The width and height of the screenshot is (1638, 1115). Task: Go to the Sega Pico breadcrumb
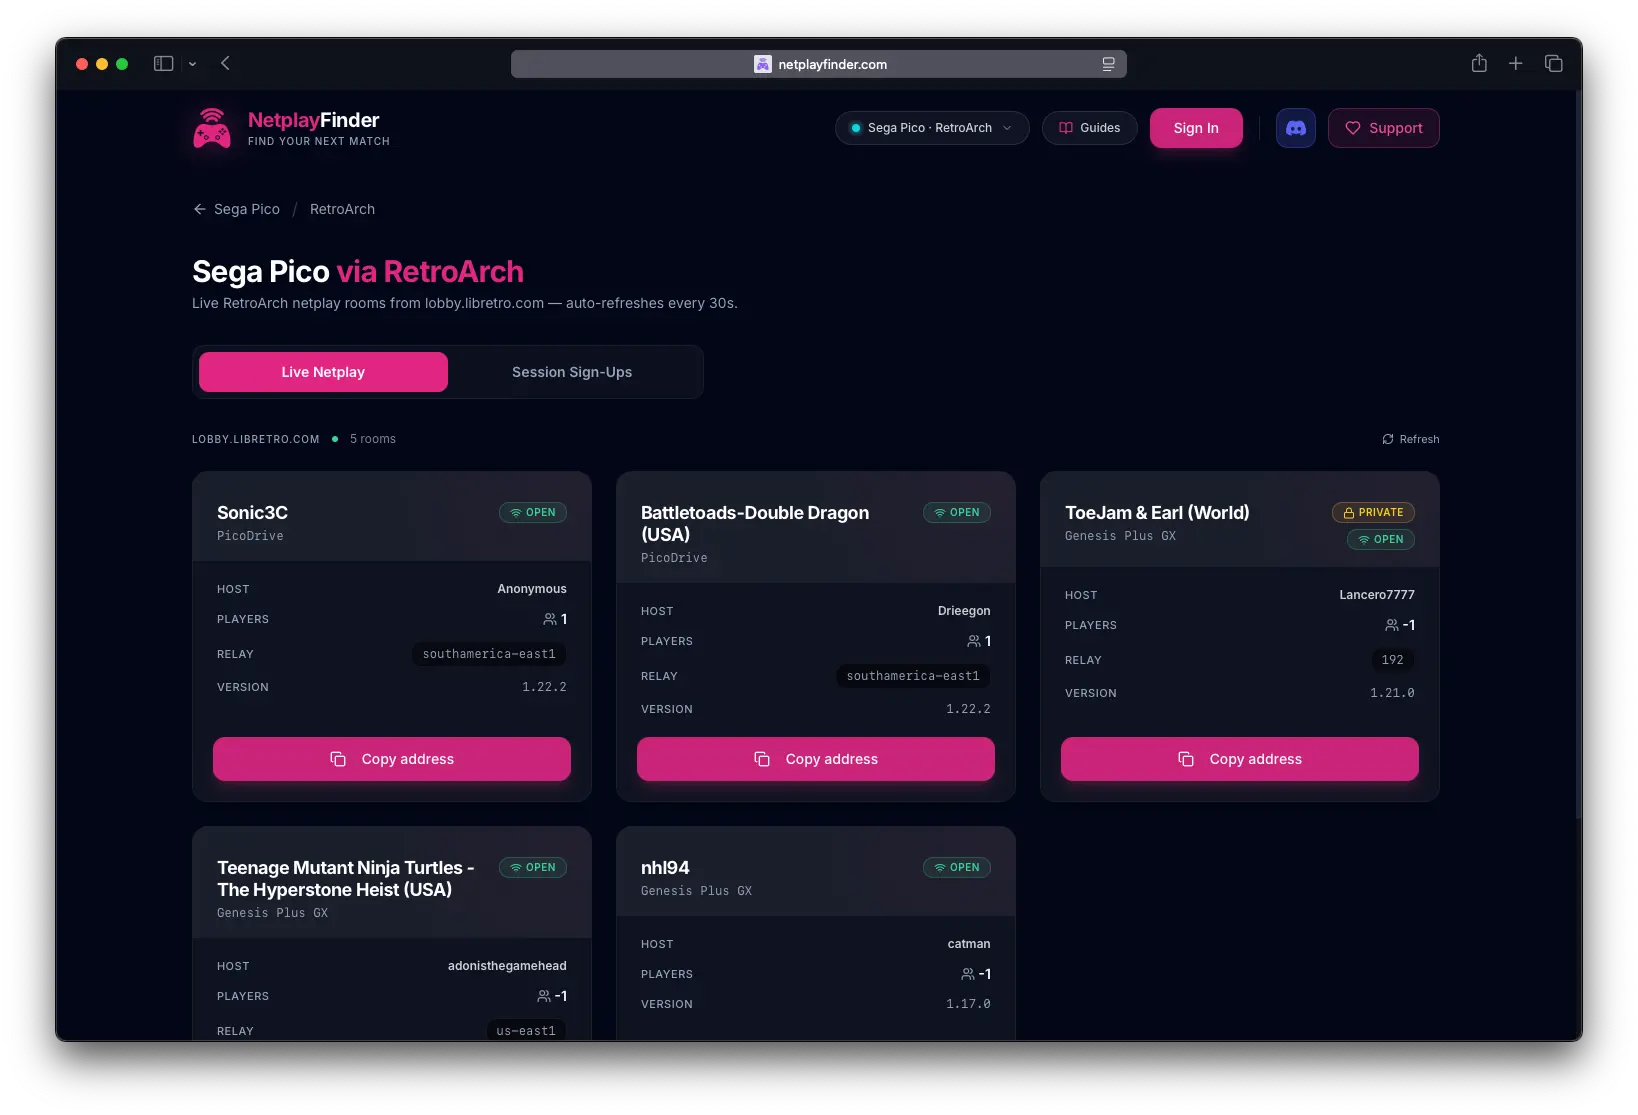click(x=247, y=209)
